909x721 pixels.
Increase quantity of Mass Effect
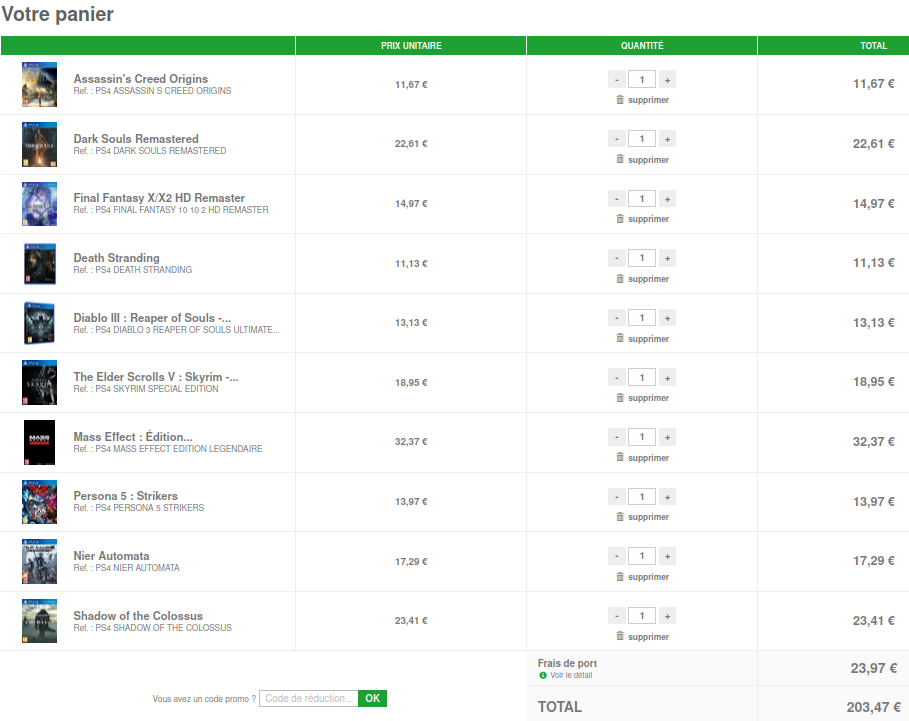click(667, 437)
